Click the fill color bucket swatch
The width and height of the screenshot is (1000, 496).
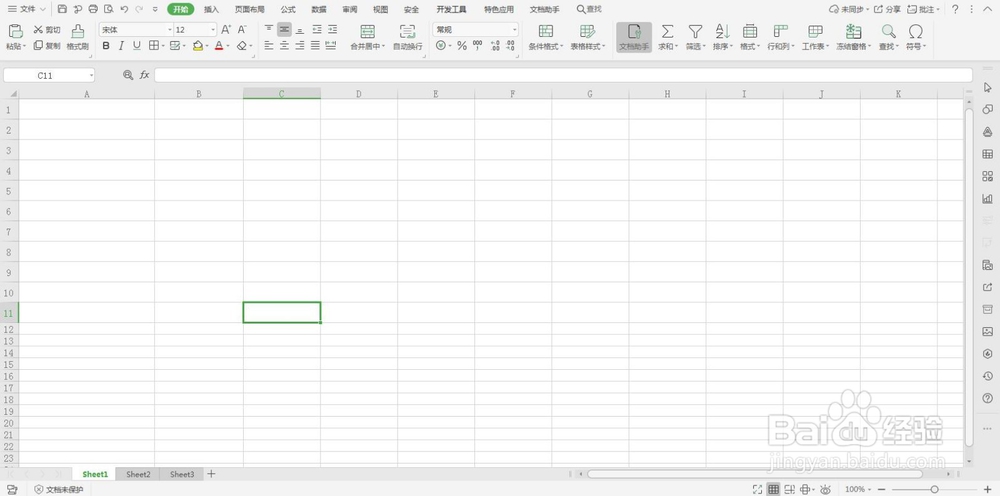tap(198, 46)
